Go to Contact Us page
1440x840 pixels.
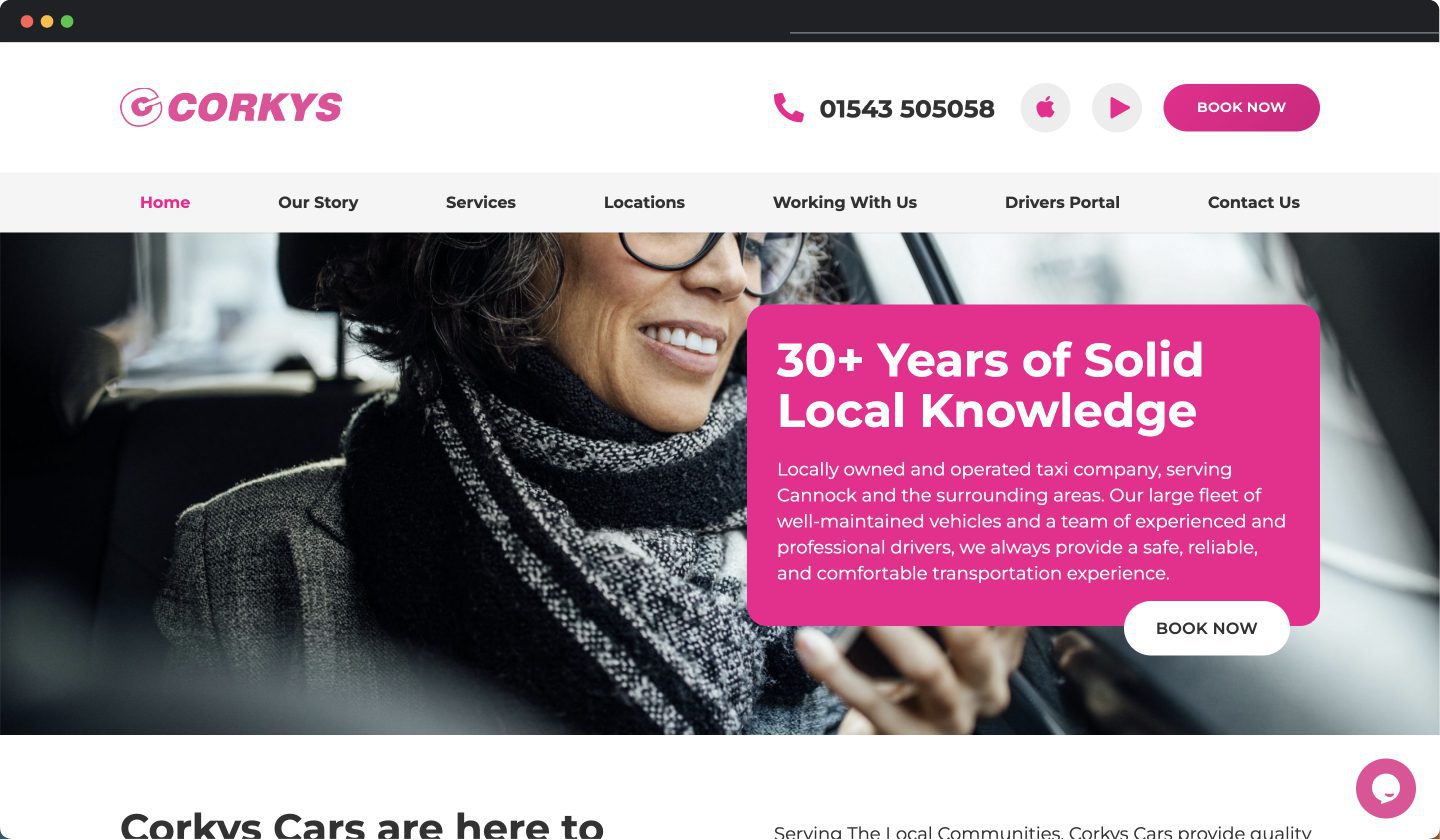[1254, 202]
